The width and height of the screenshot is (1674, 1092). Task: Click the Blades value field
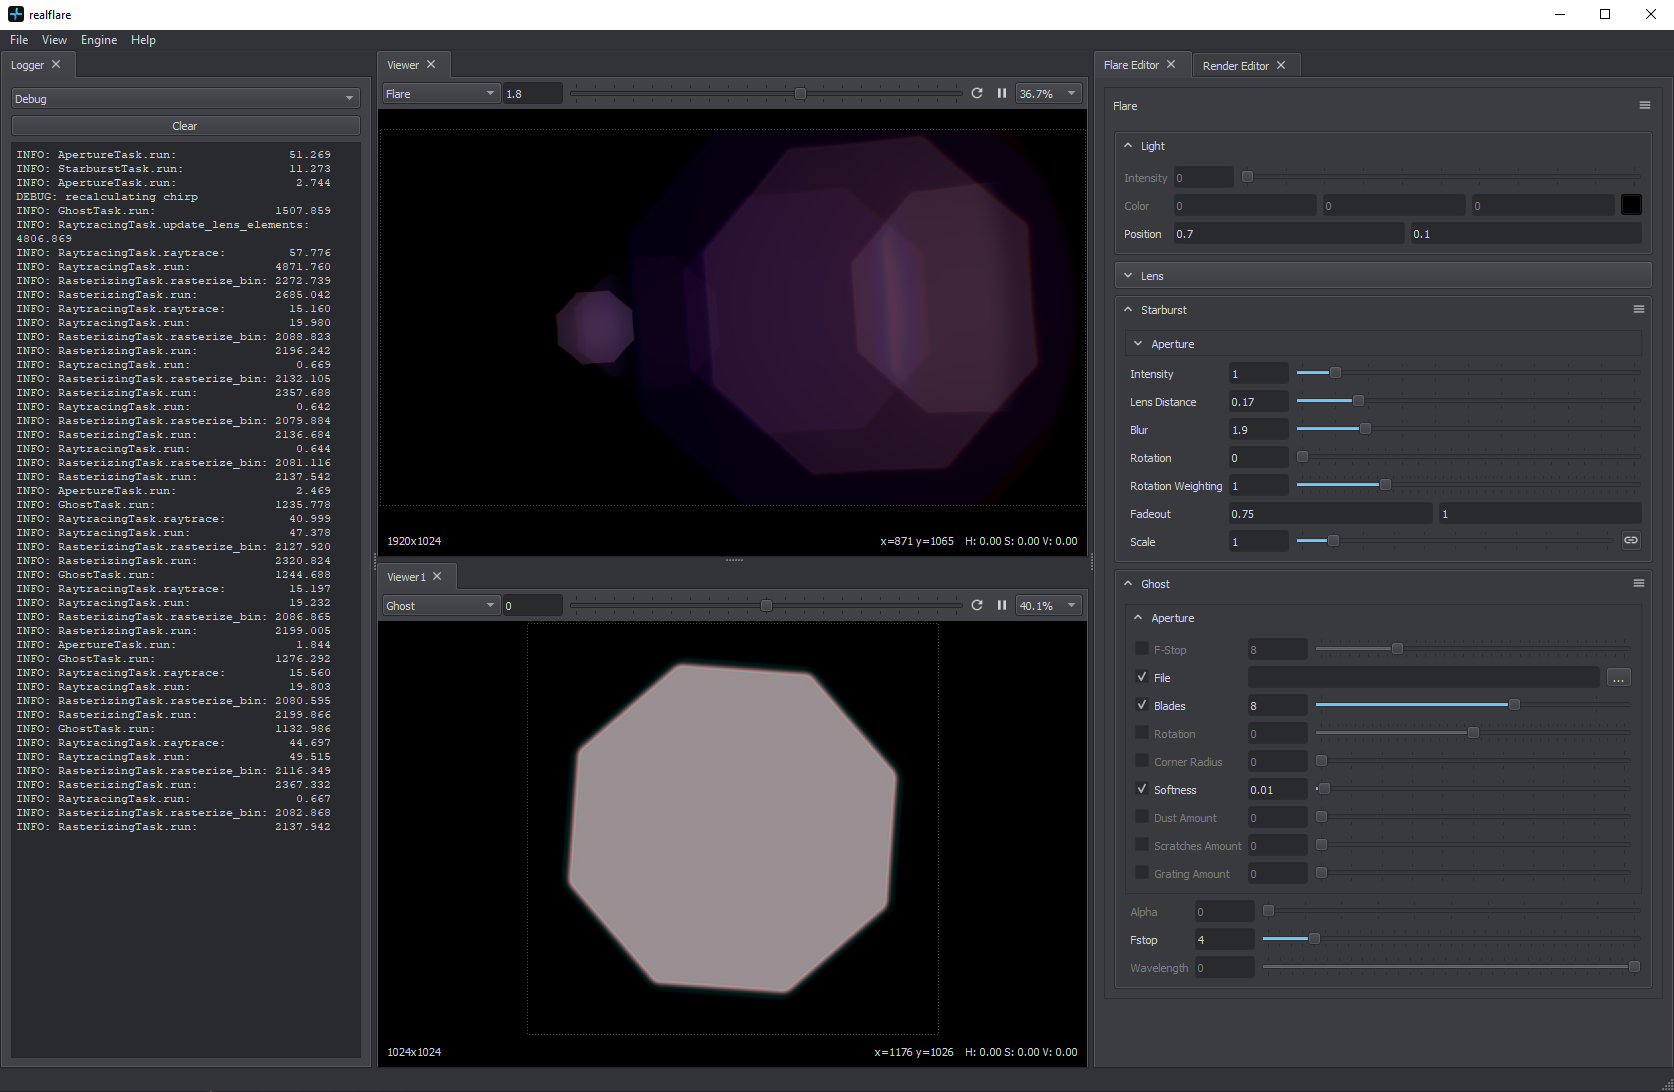(x=1277, y=706)
